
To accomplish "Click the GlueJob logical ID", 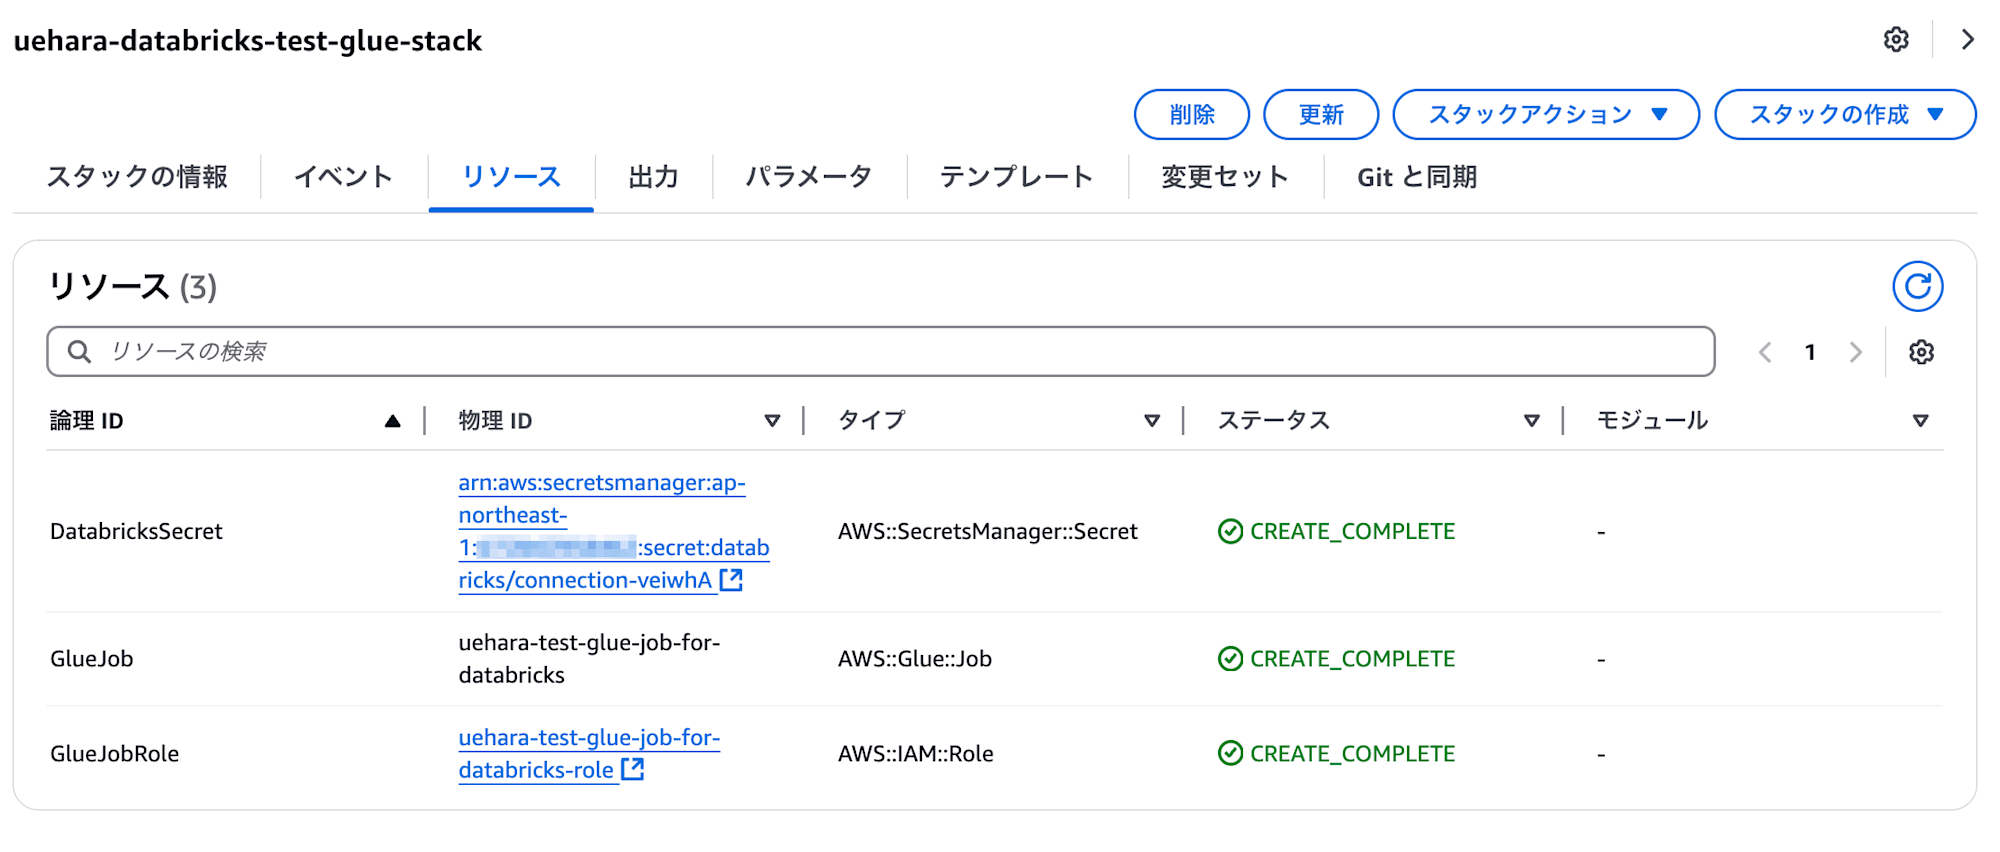I will (x=91, y=658).
